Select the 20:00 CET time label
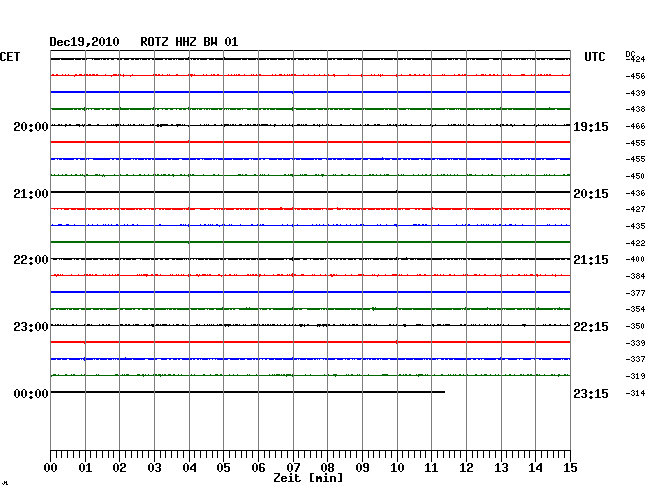 [x=31, y=127]
